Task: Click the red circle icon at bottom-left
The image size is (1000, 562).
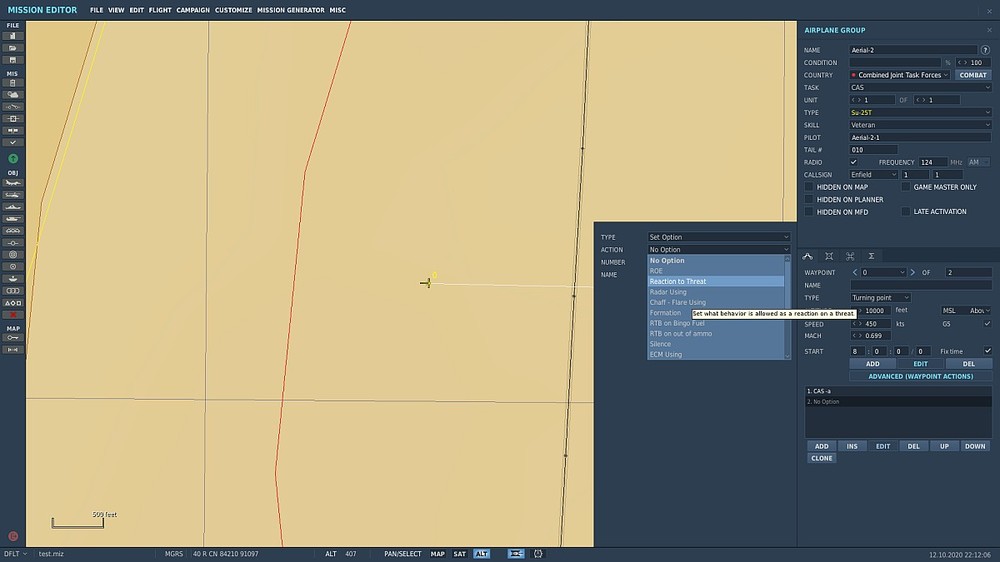Action: click(13, 536)
